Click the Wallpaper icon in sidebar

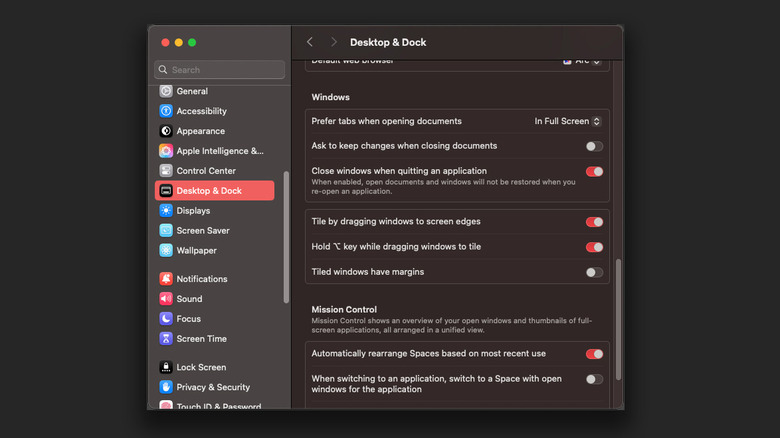pyautogui.click(x=166, y=251)
